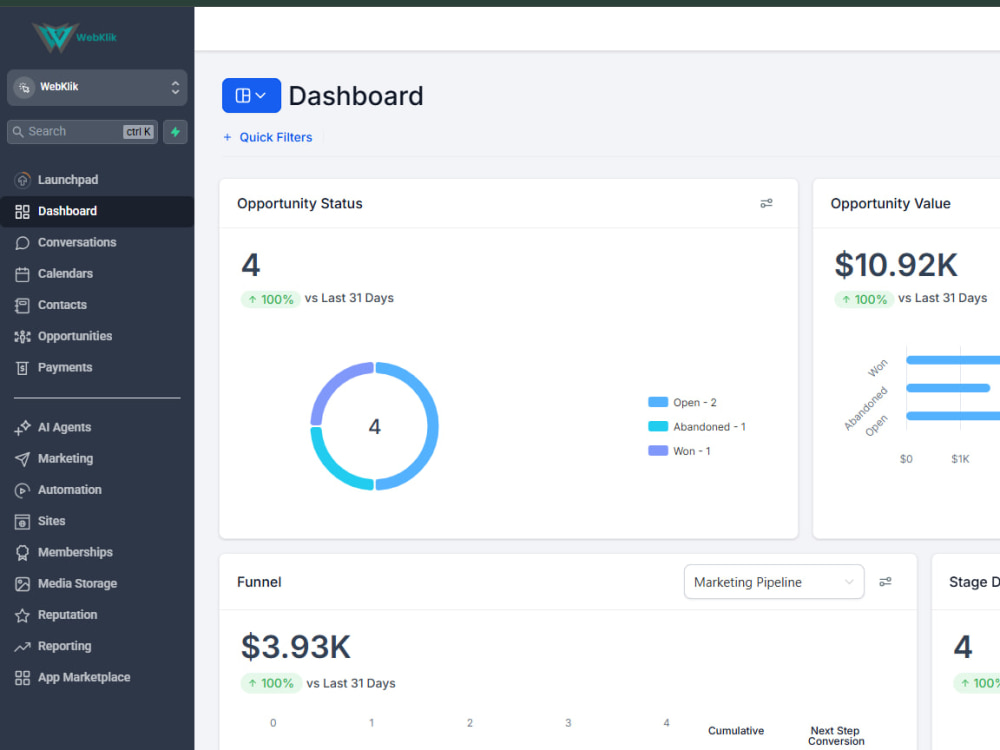1000x750 pixels.
Task: Go to Conversations
Action: (97, 242)
